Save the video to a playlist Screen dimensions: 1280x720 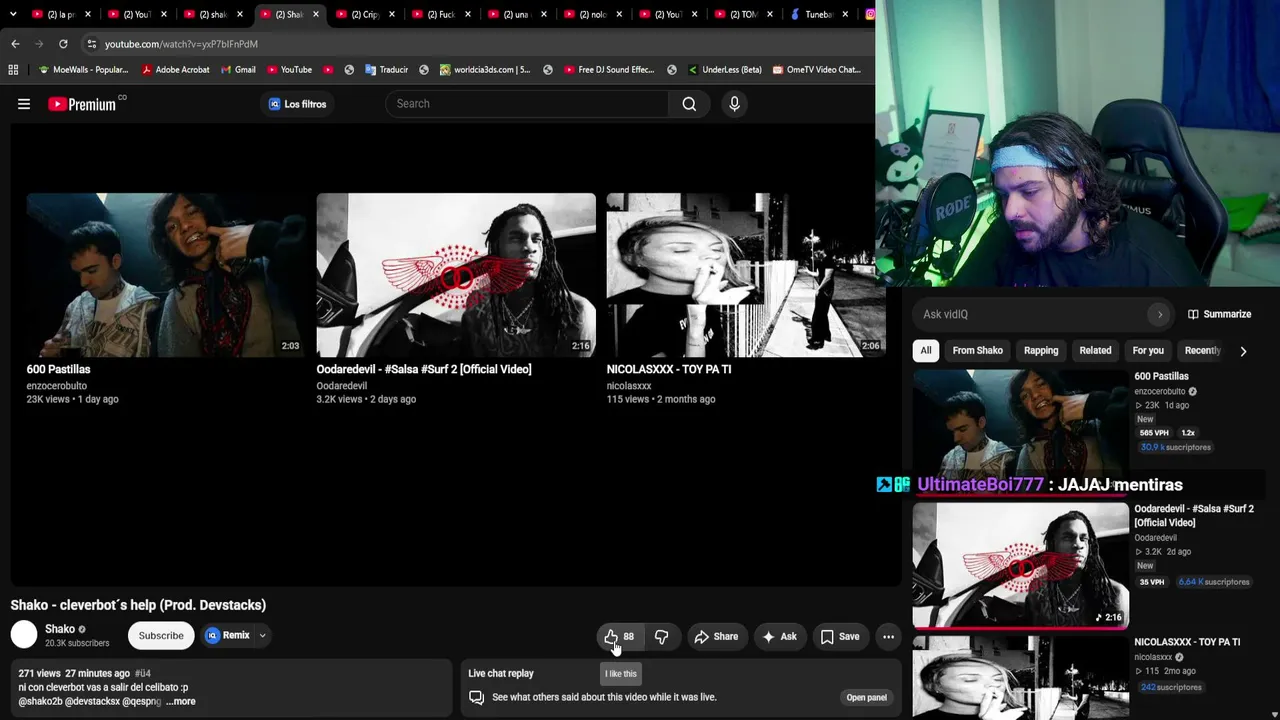(840, 637)
